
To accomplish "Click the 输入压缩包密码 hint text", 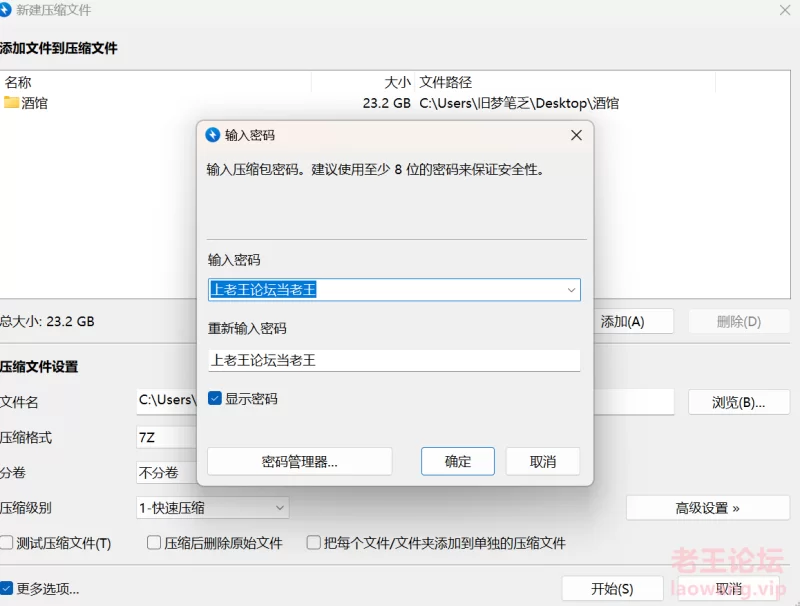I will [x=375, y=169].
